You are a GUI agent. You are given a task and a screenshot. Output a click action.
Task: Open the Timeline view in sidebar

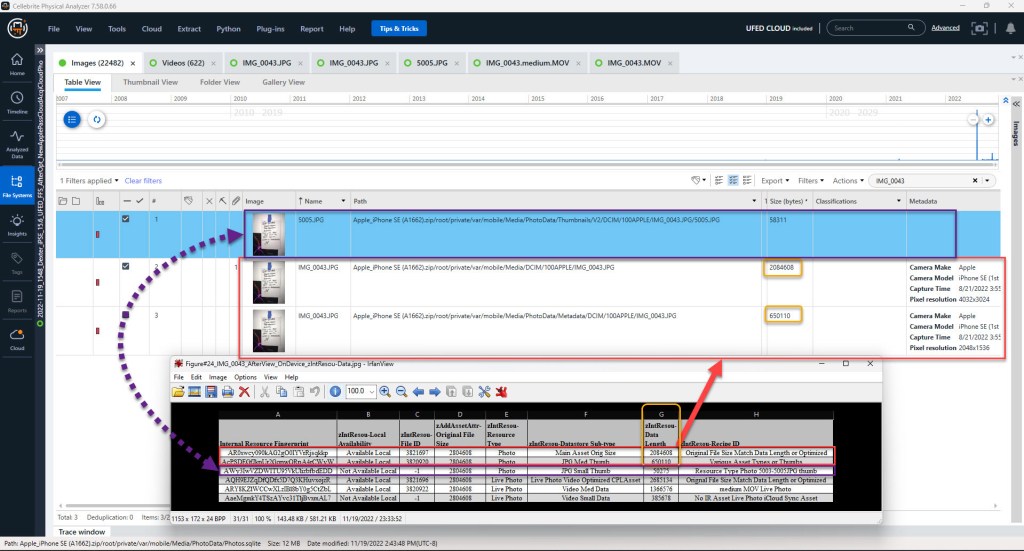(x=17, y=102)
